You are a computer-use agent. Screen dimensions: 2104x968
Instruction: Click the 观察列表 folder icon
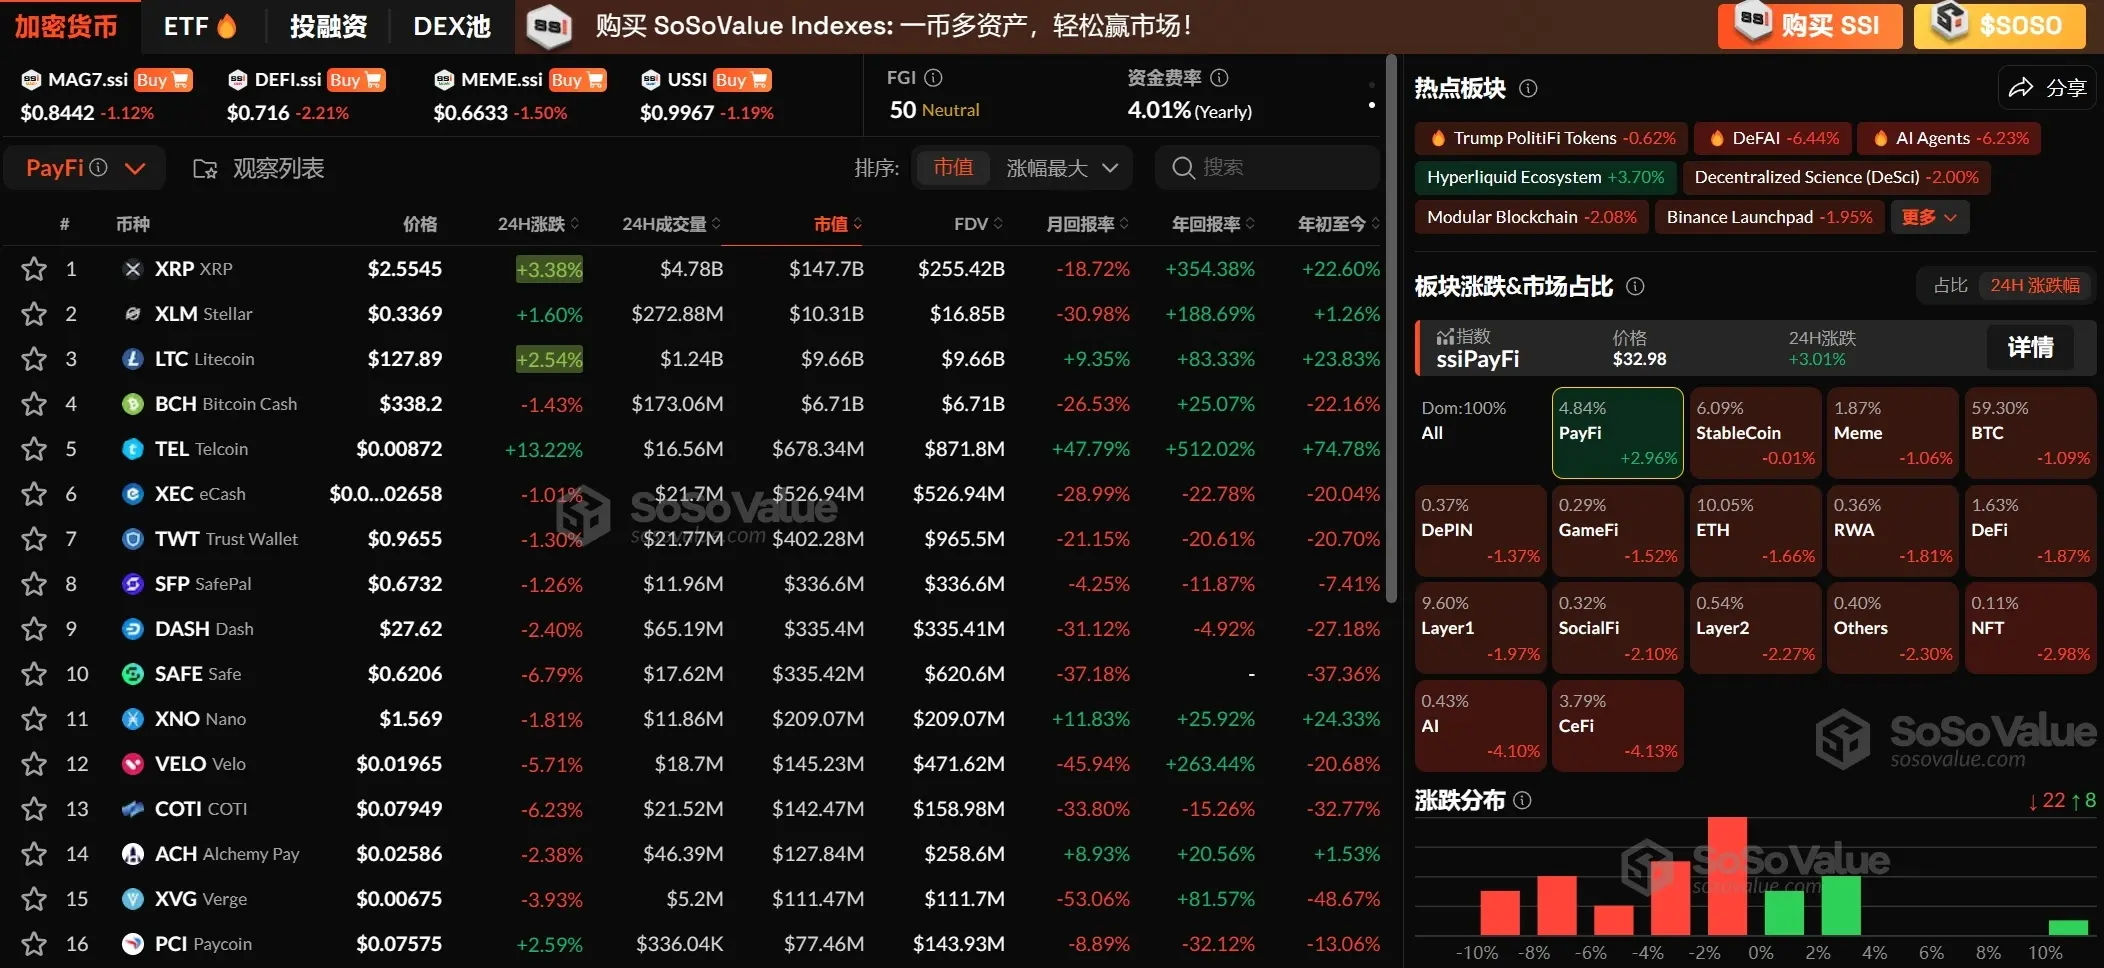coord(205,169)
